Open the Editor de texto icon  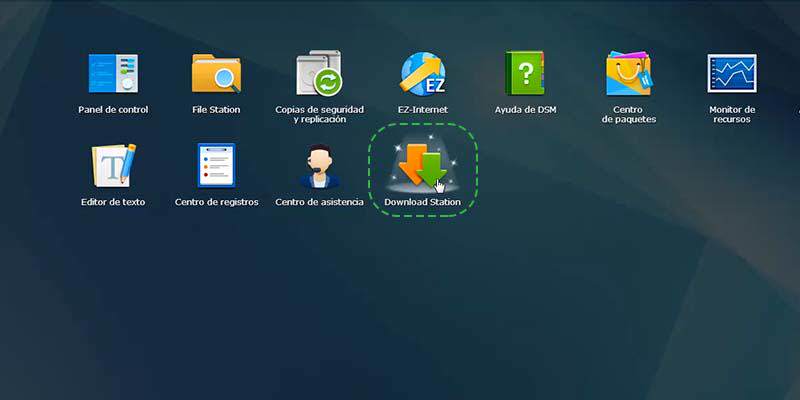(x=113, y=165)
